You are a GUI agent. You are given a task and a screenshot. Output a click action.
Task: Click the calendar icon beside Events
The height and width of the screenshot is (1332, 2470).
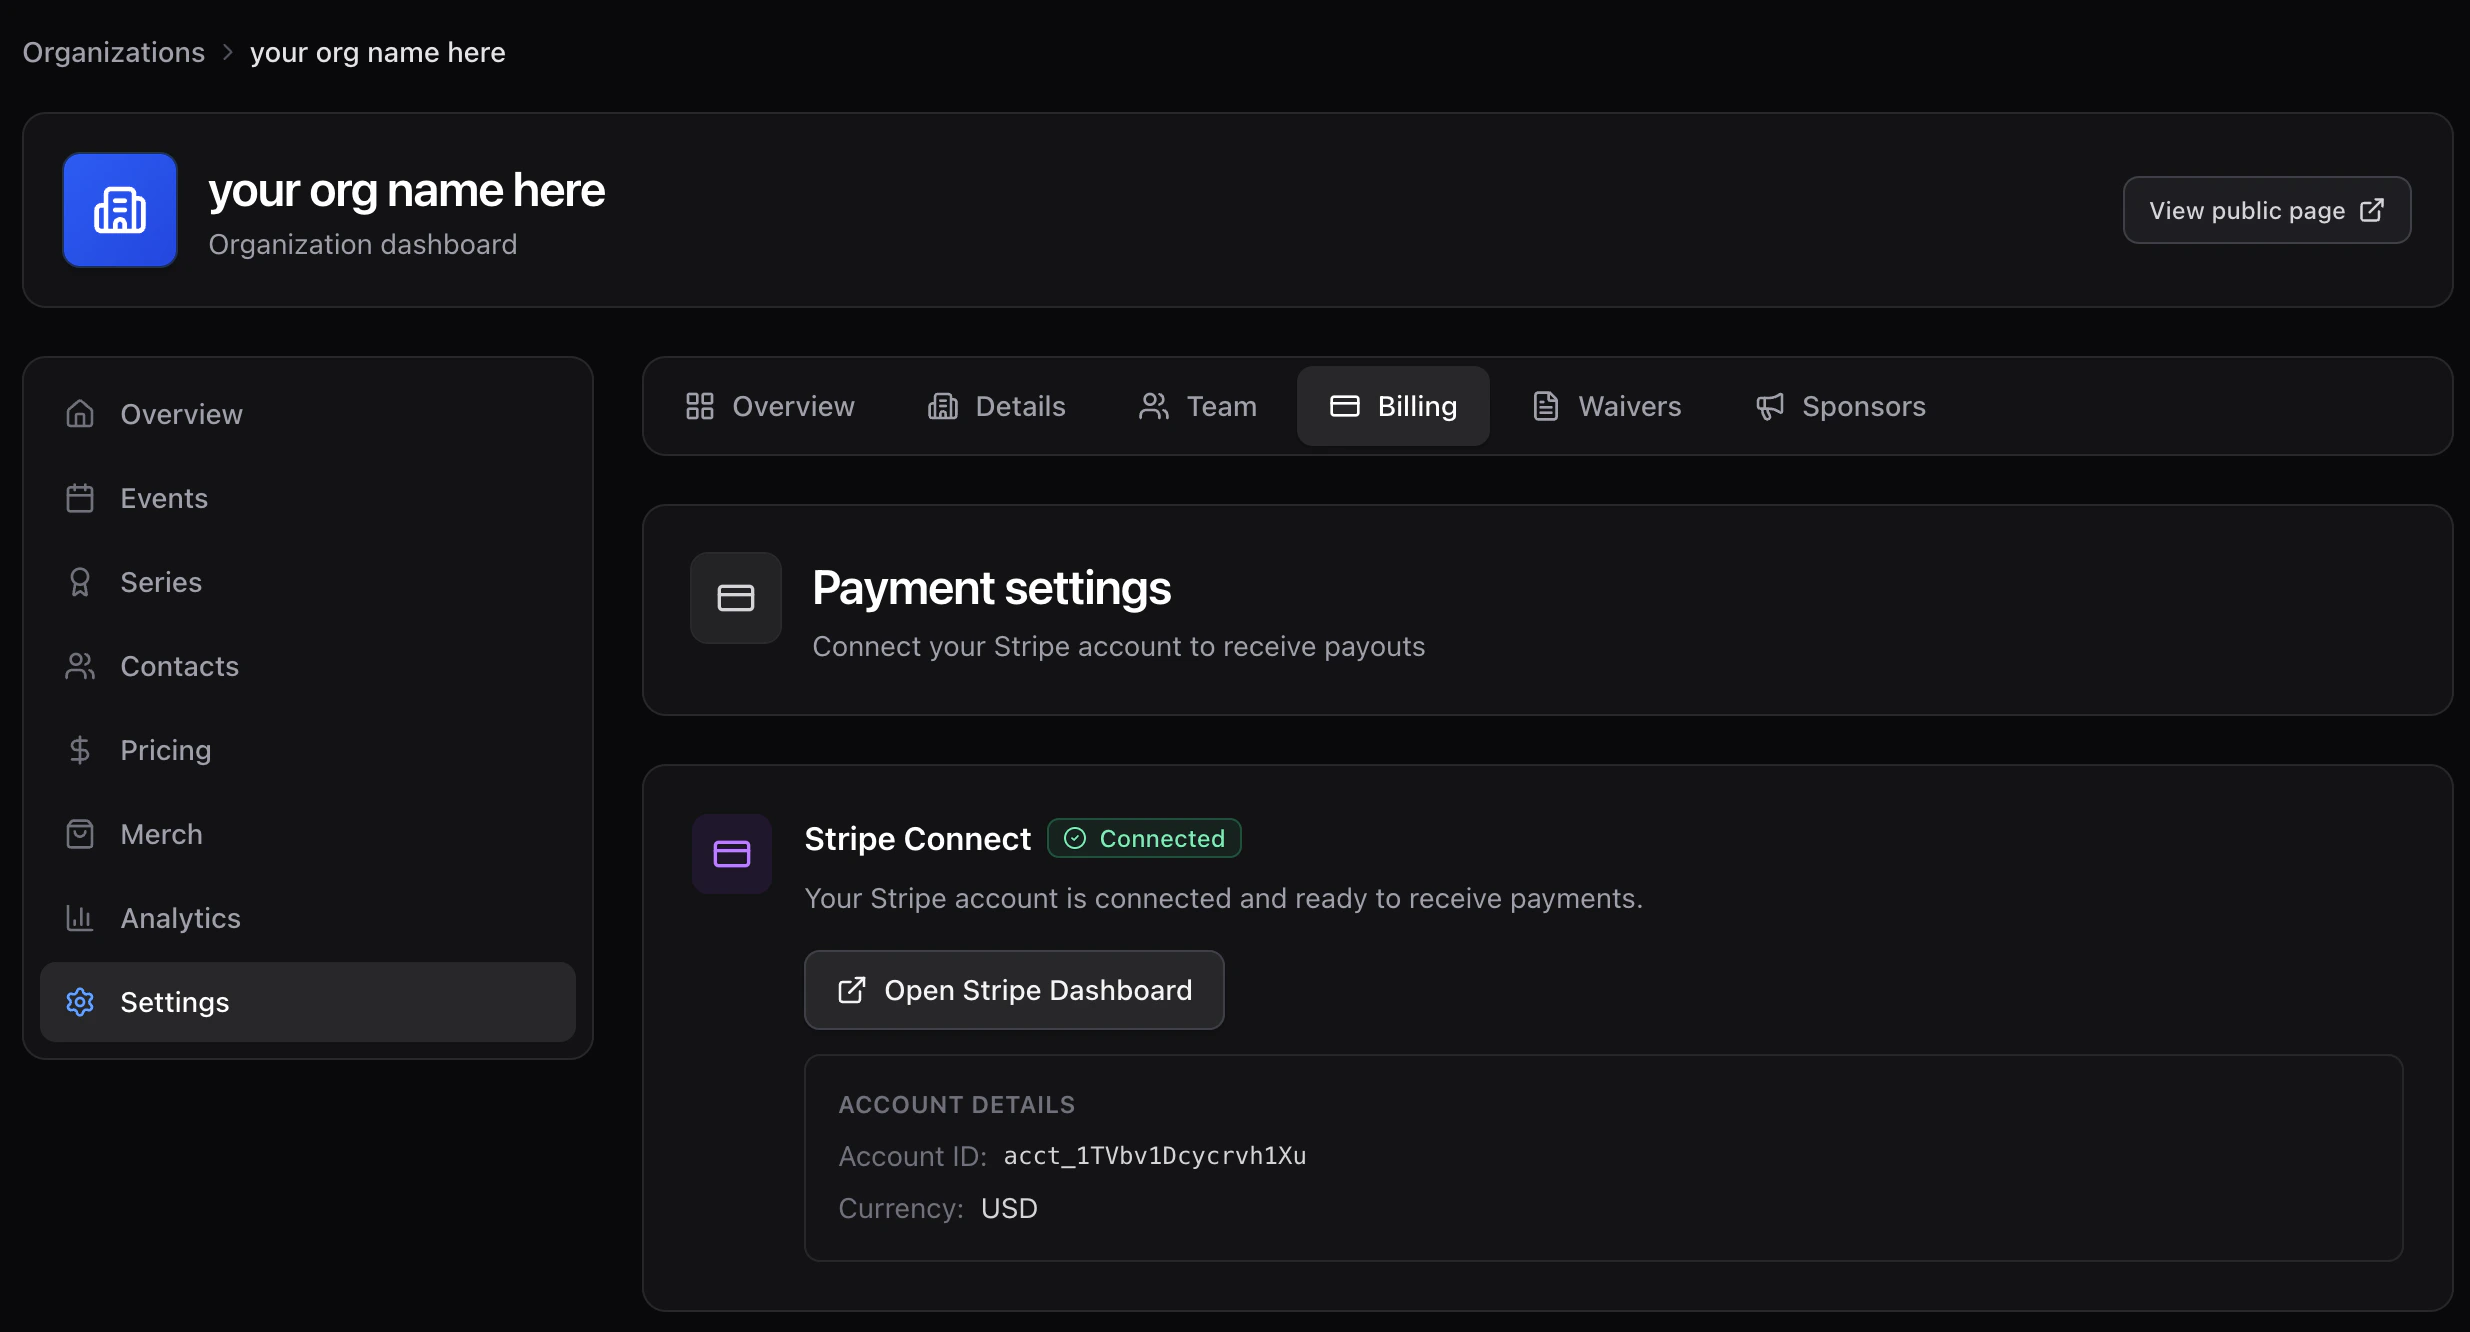[80, 498]
